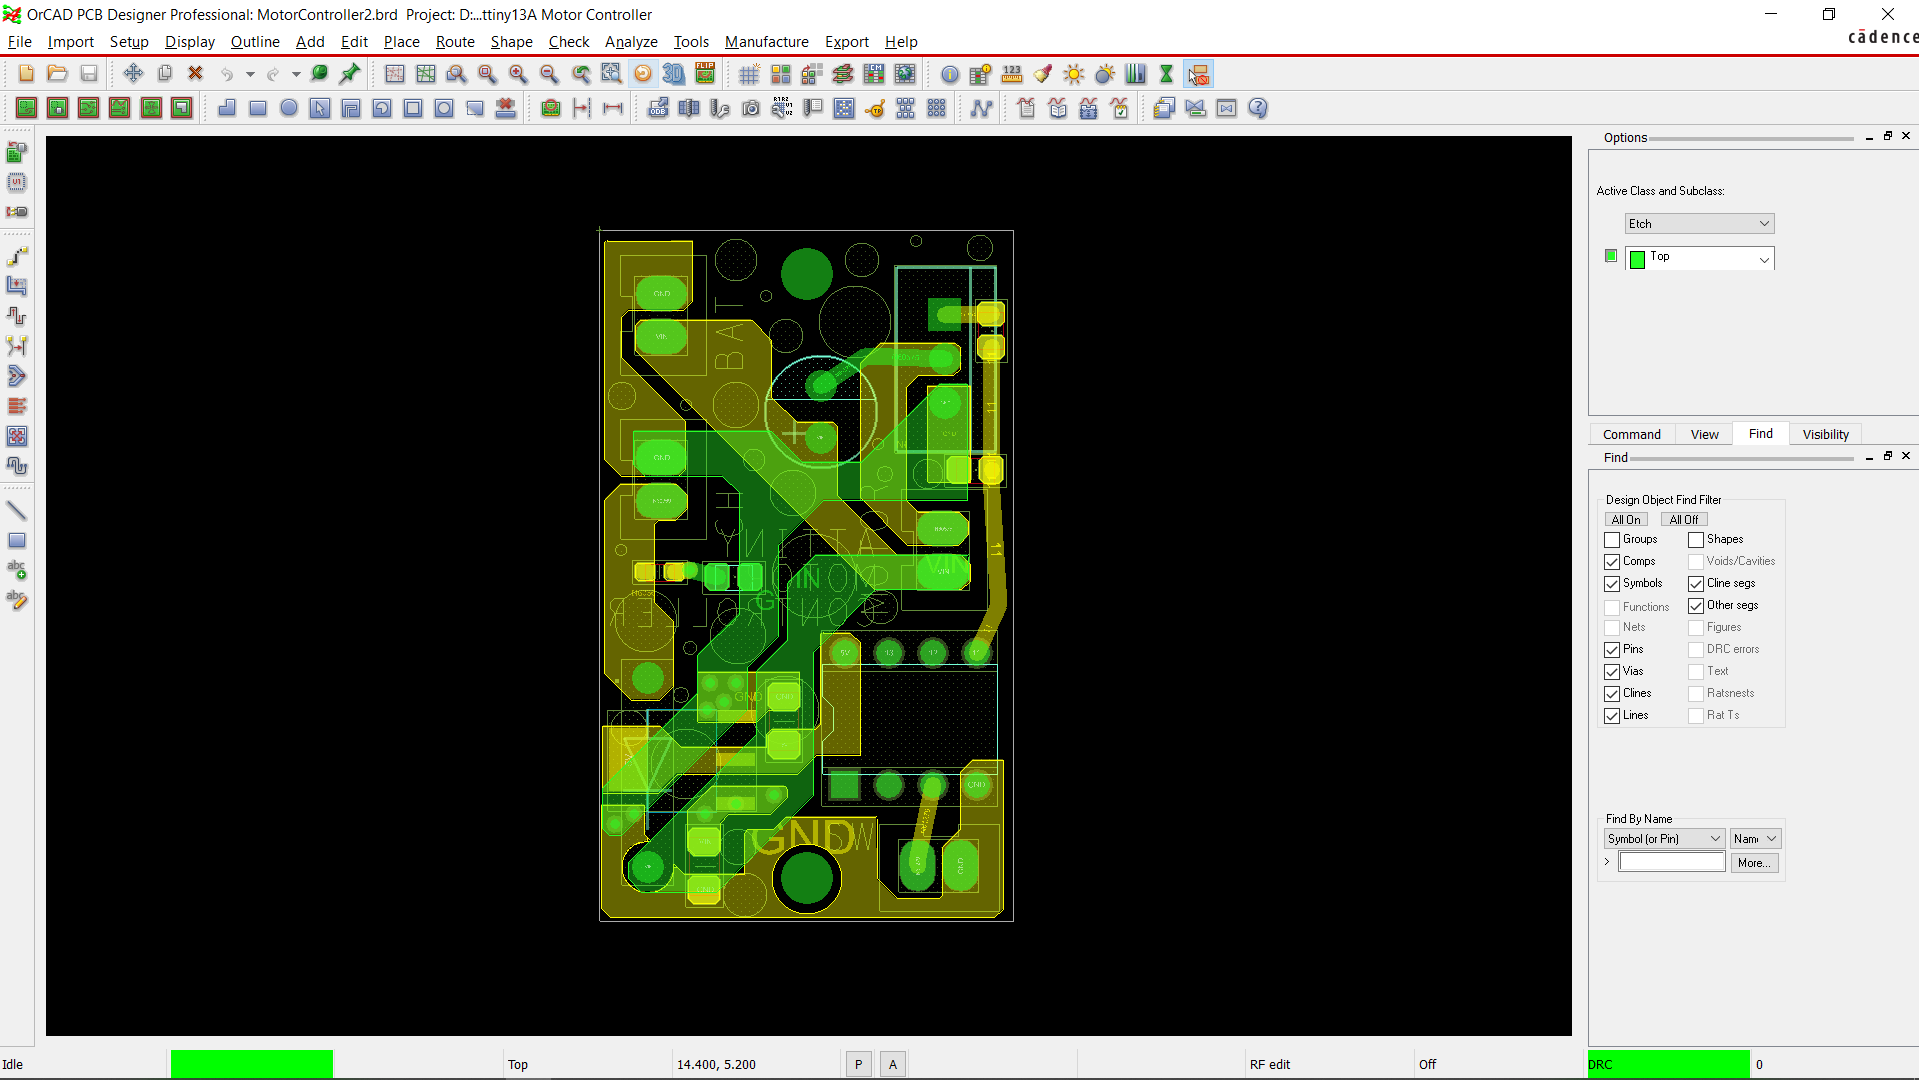Viewport: 1919px width, 1080px height.
Task: Click the green DRC status indicator
Action: 1668,1065
